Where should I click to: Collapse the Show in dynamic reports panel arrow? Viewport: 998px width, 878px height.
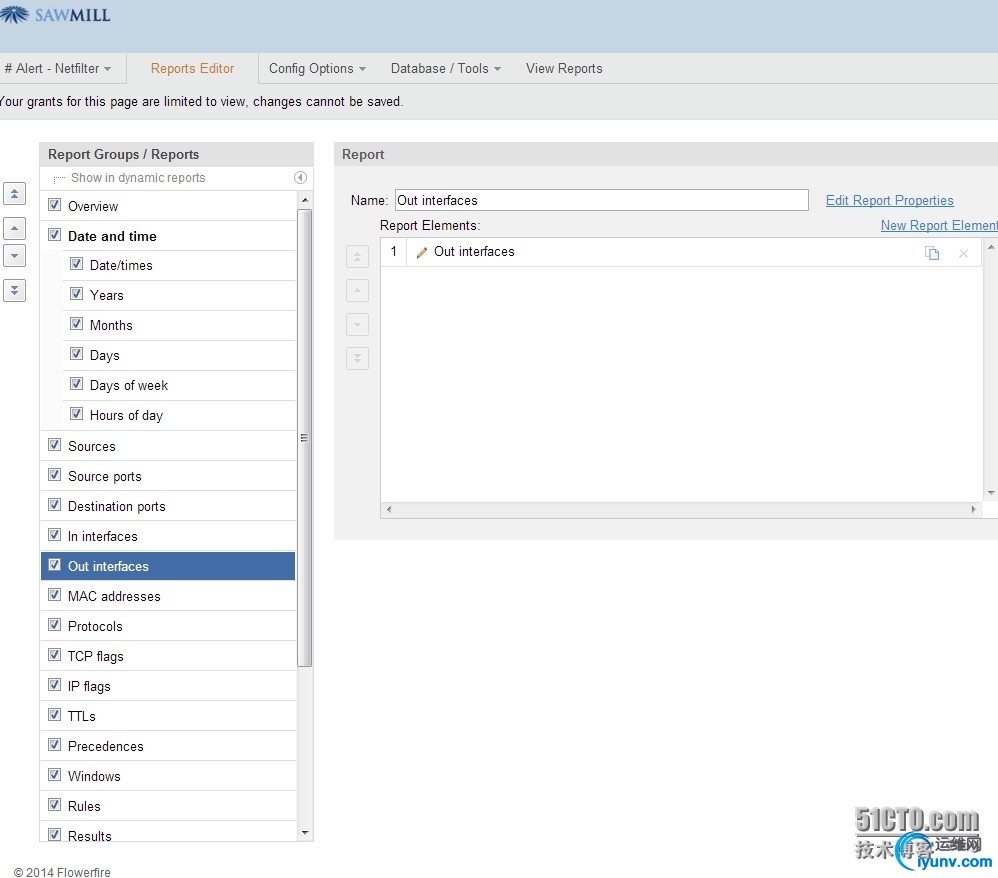pyautogui.click(x=300, y=178)
